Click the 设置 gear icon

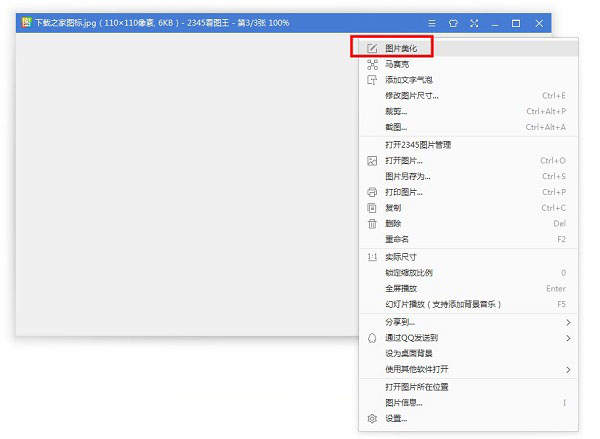[372, 418]
